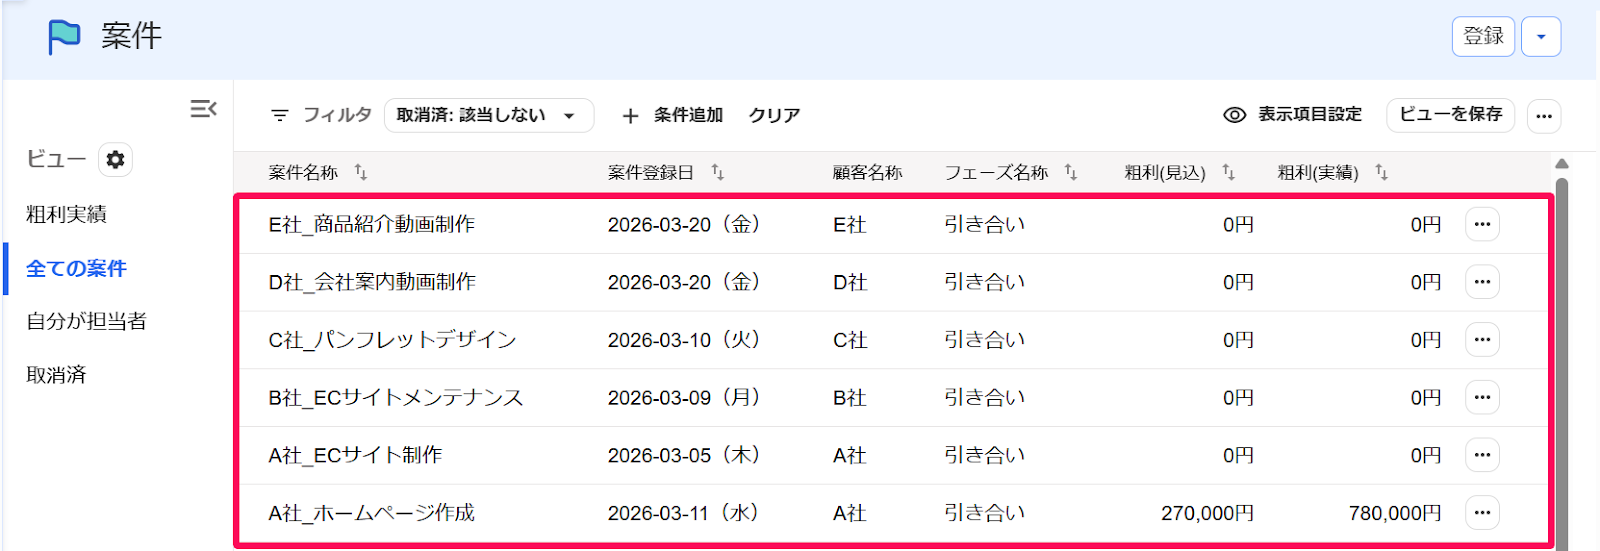Sort by 粗利(実績) column arrows
Viewport: 1600px width, 551px height.
(x=1382, y=173)
